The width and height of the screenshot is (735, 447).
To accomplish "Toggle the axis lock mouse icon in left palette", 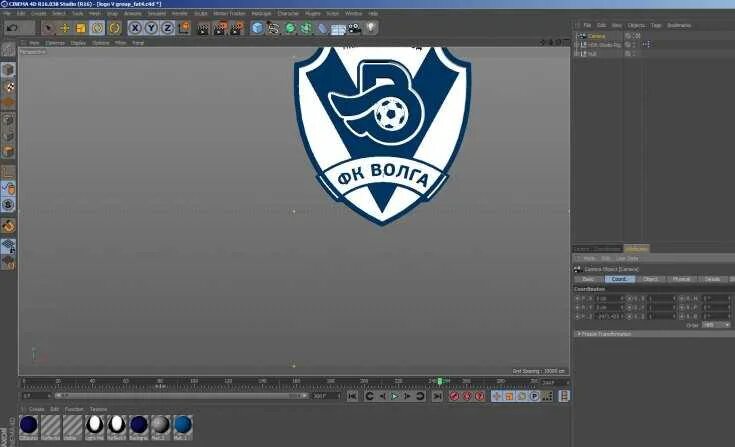I will [x=8, y=188].
